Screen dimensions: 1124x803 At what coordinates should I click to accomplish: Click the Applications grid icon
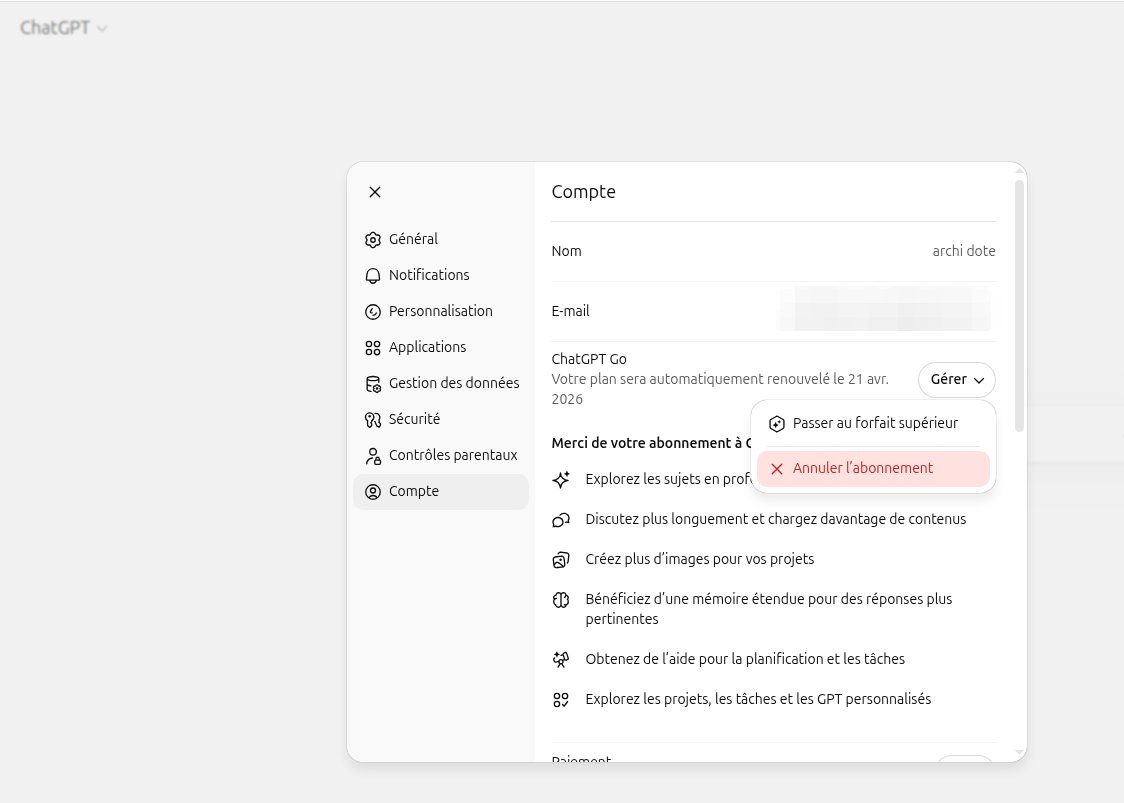click(x=373, y=348)
